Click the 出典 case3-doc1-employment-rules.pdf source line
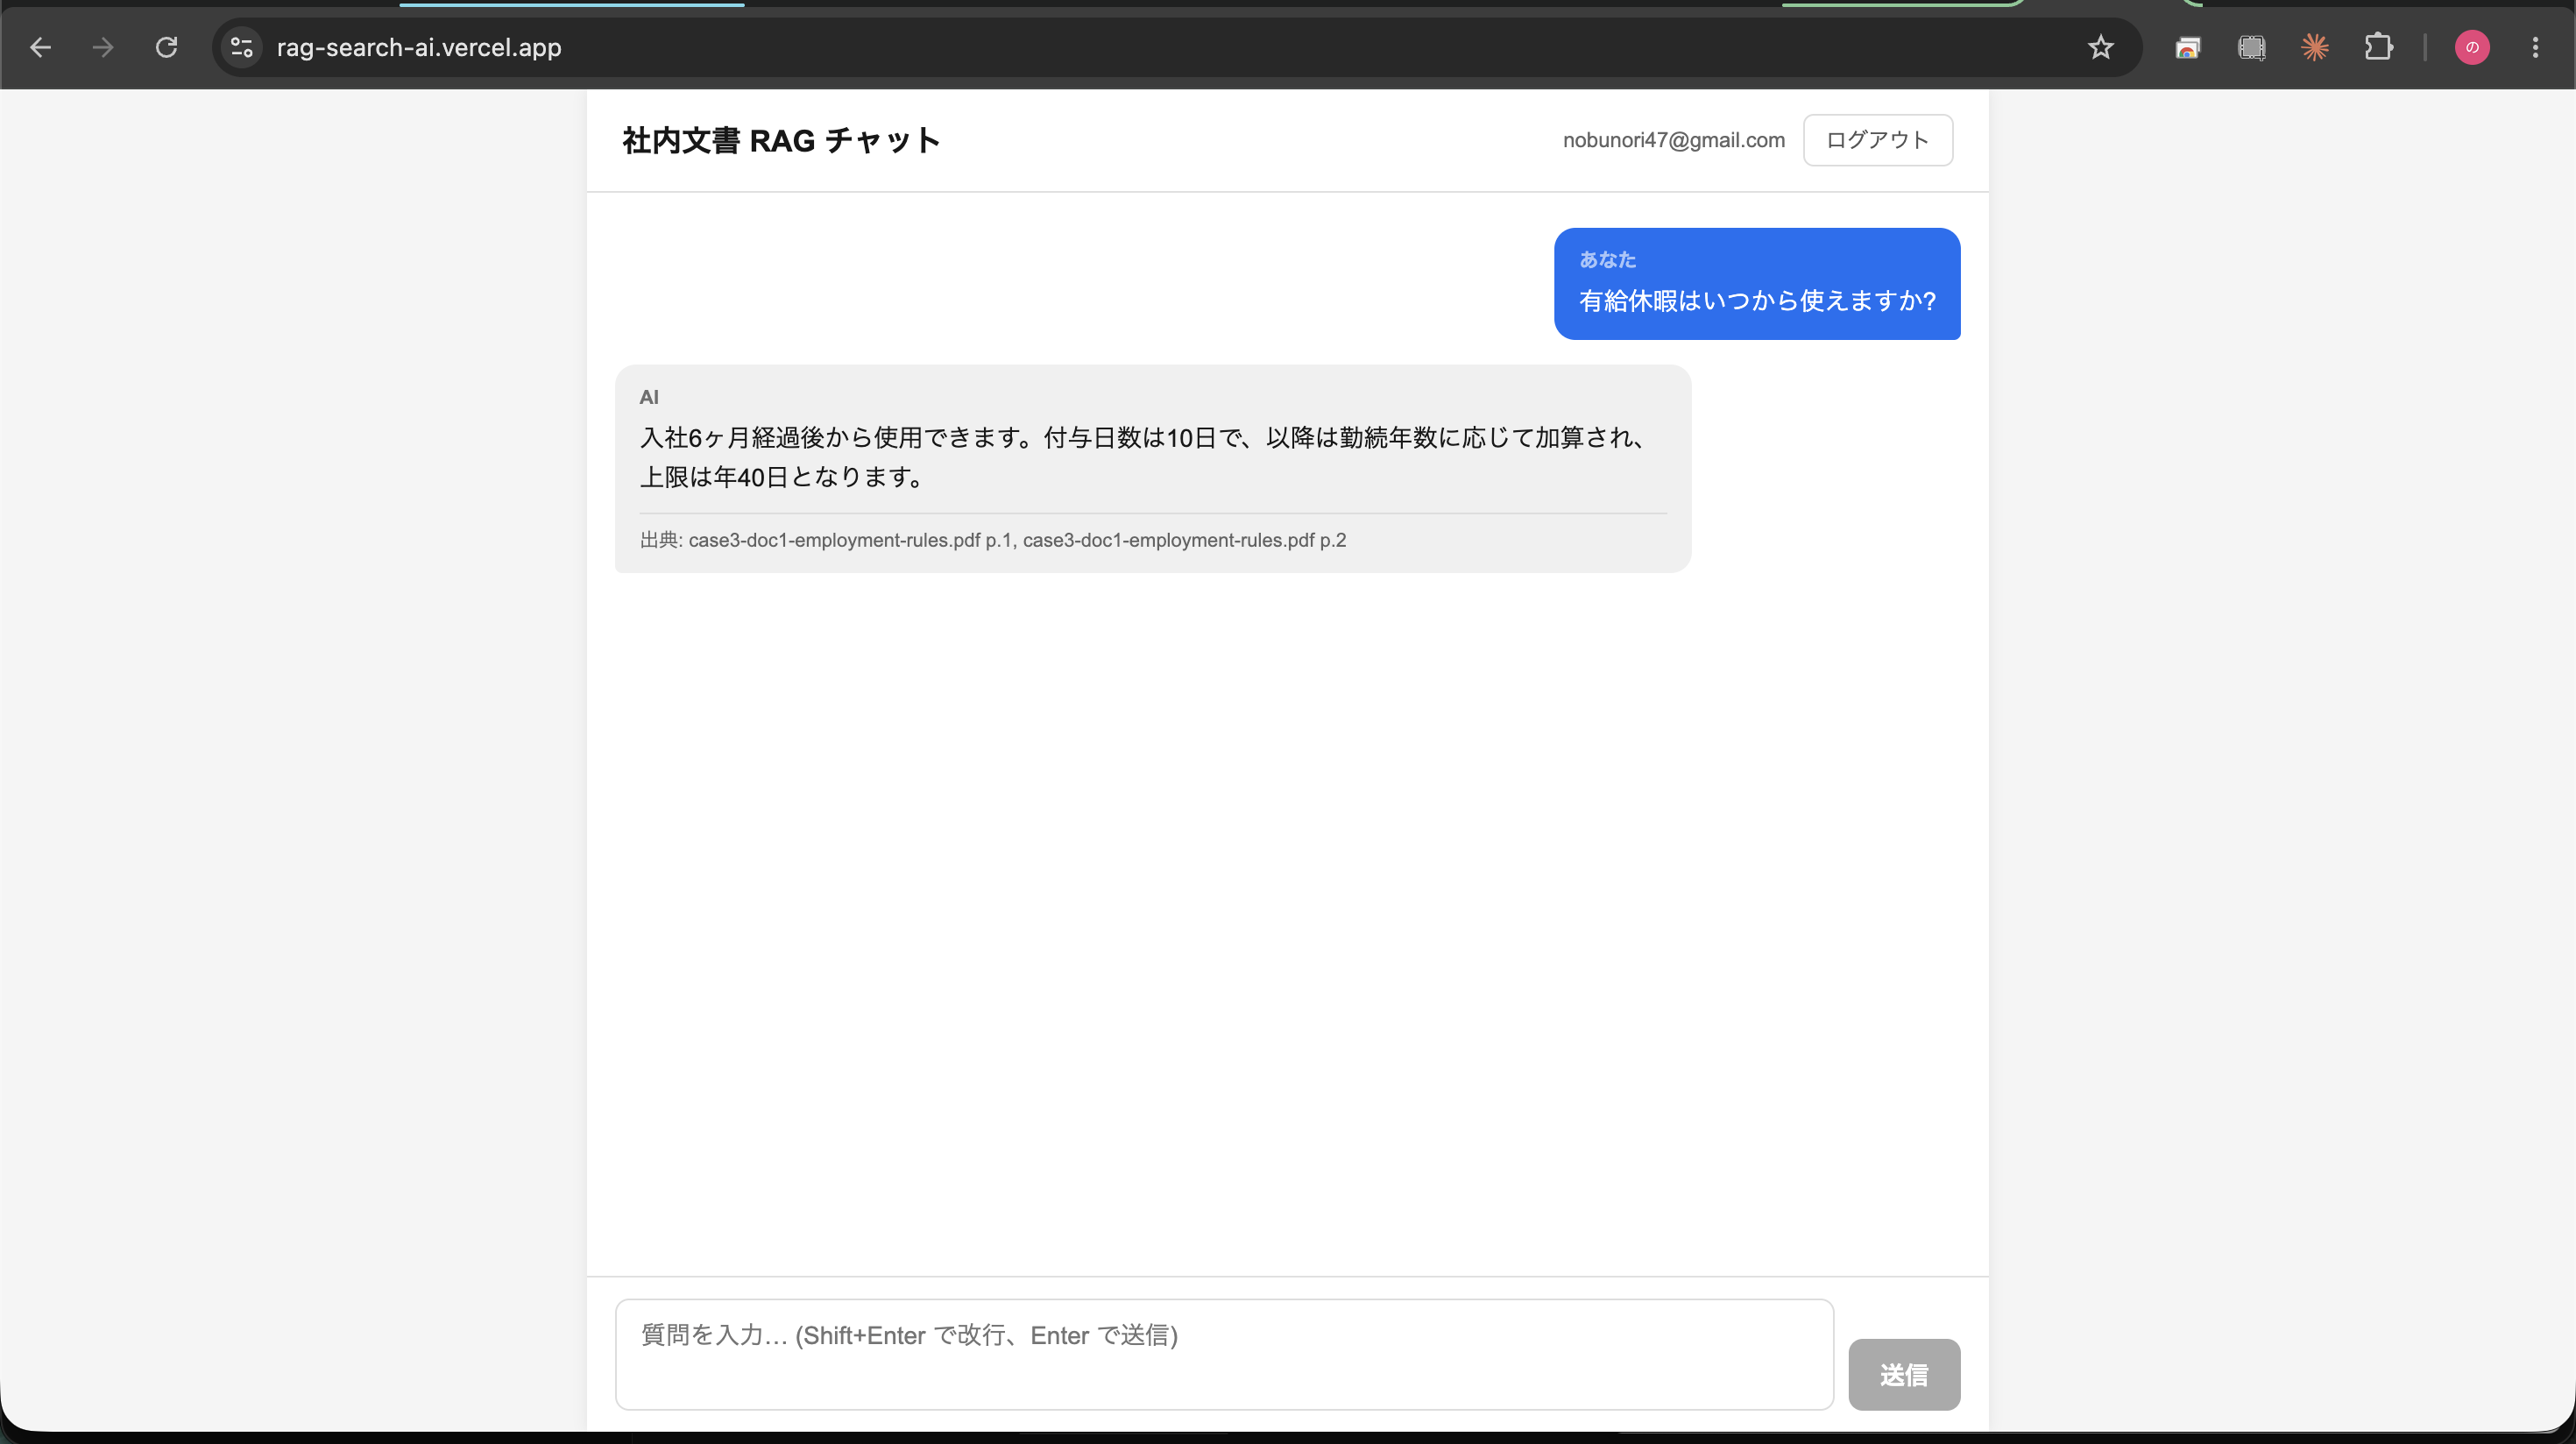 tap(993, 540)
